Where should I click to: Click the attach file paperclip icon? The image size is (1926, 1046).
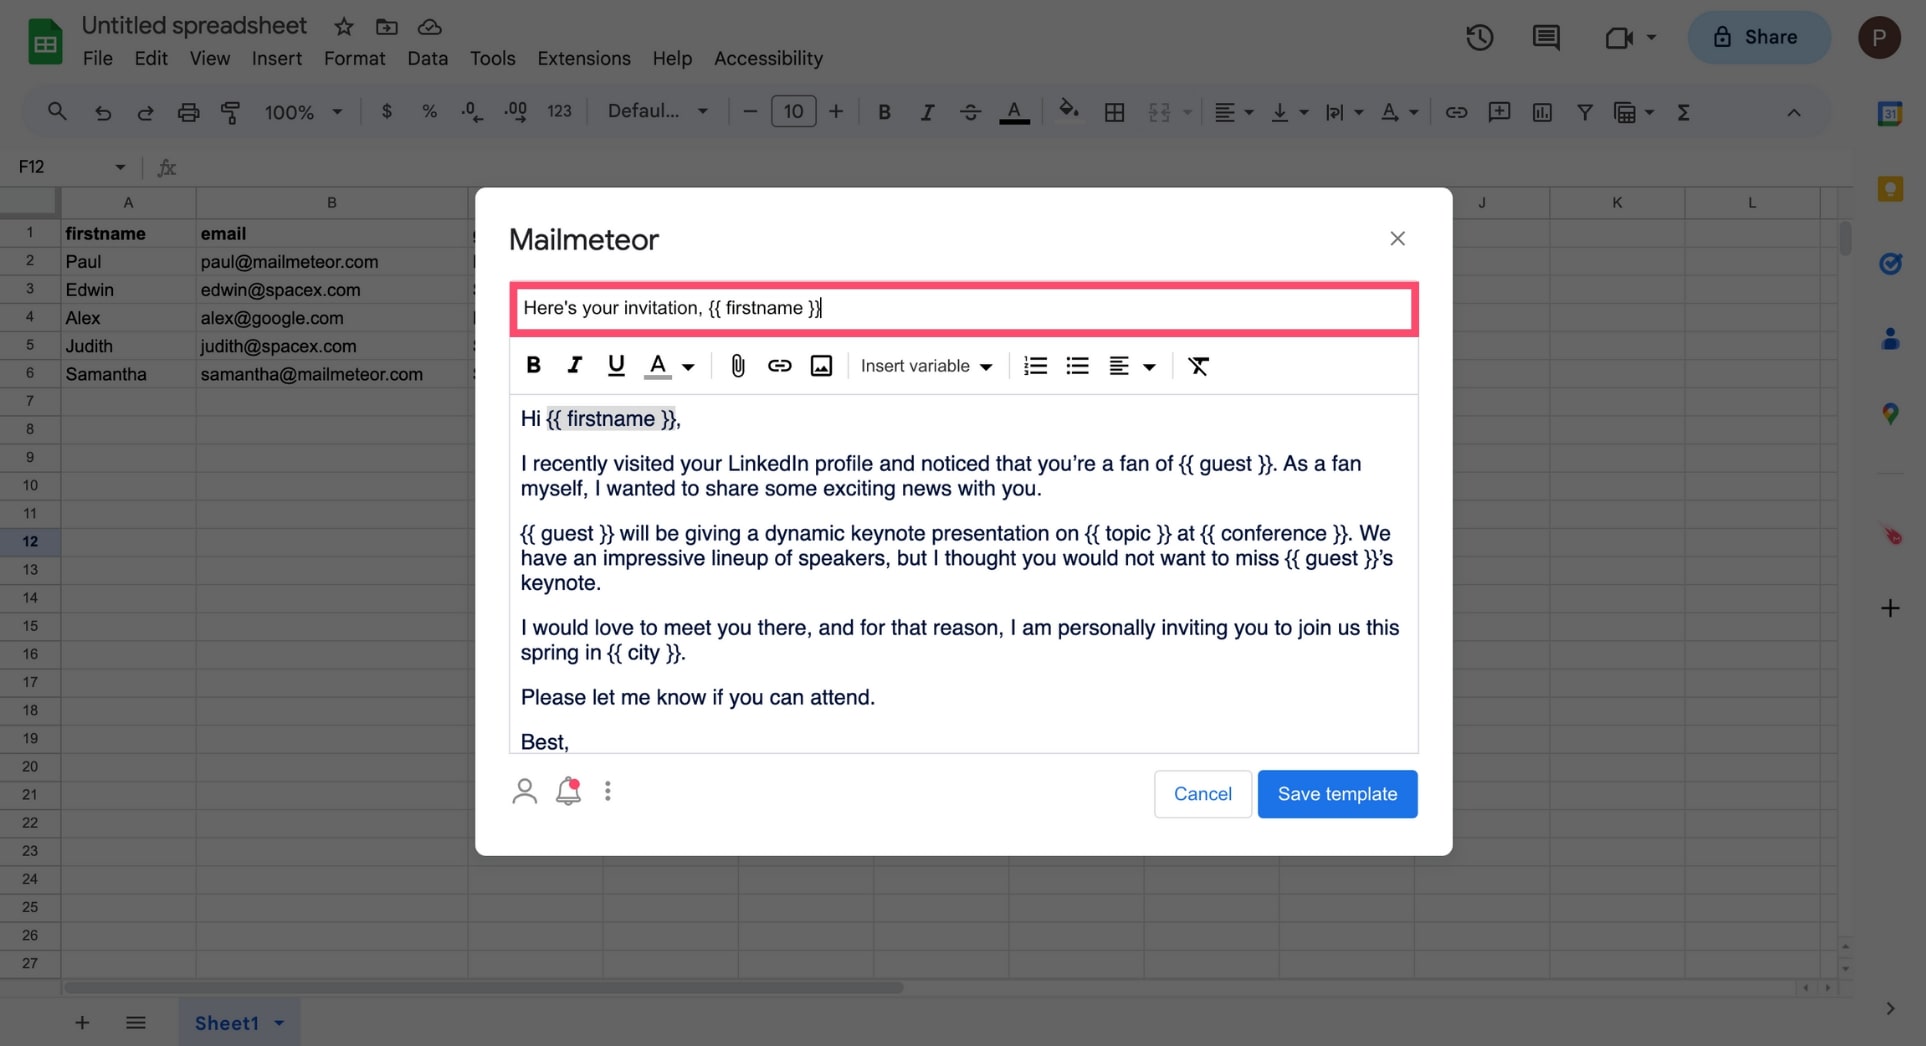pyautogui.click(x=738, y=366)
